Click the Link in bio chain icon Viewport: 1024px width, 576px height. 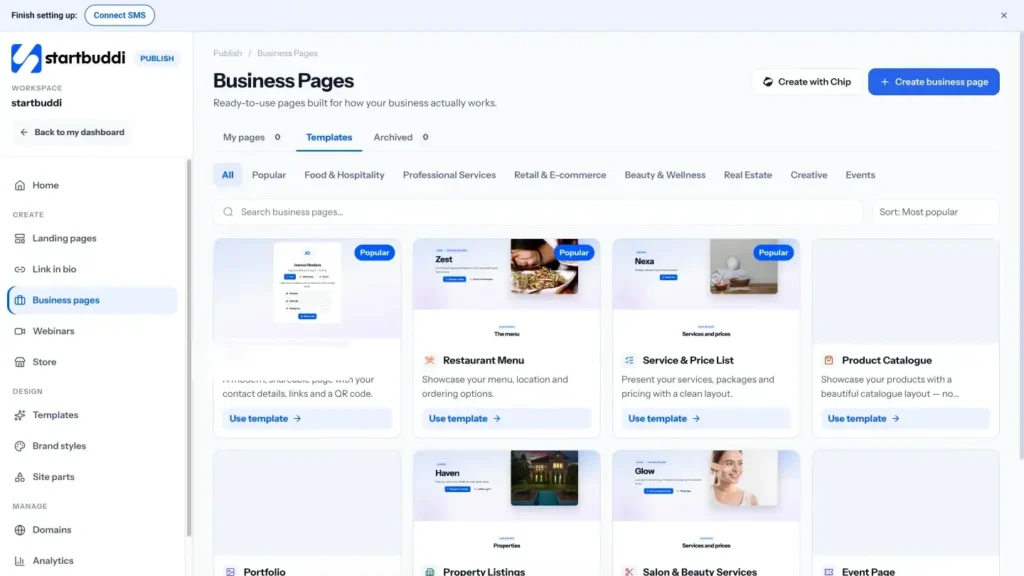click(20, 269)
